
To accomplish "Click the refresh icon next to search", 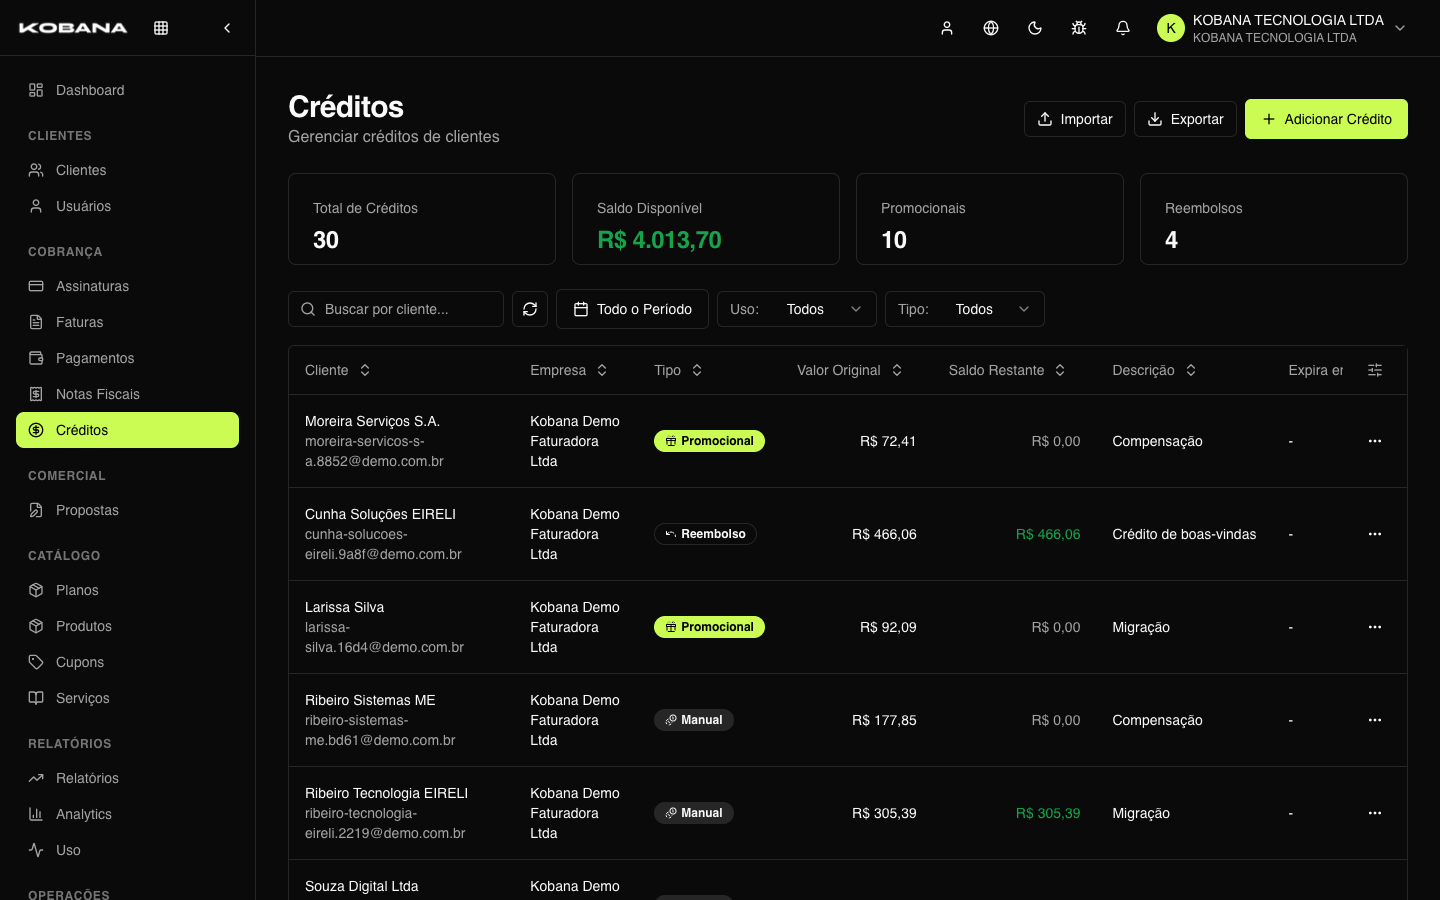I will pyautogui.click(x=530, y=309).
